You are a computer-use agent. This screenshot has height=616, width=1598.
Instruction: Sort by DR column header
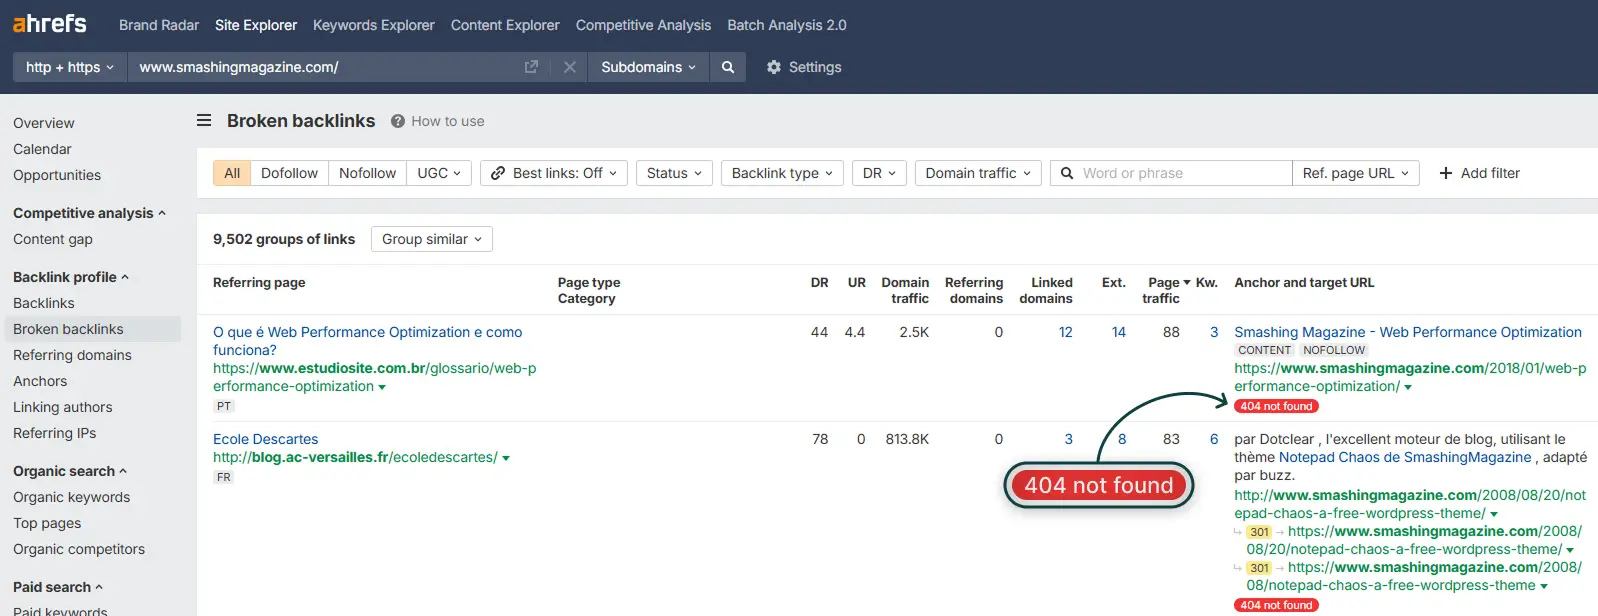[x=819, y=283]
